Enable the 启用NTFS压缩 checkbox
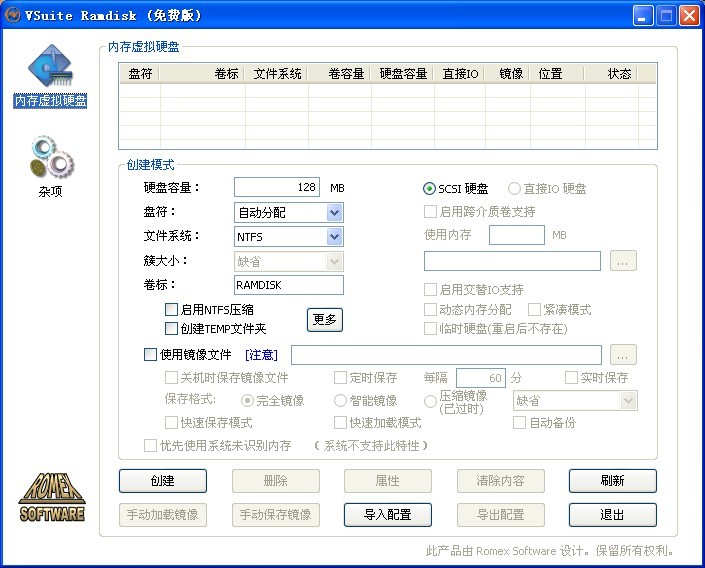The width and height of the screenshot is (705, 568). [172, 310]
